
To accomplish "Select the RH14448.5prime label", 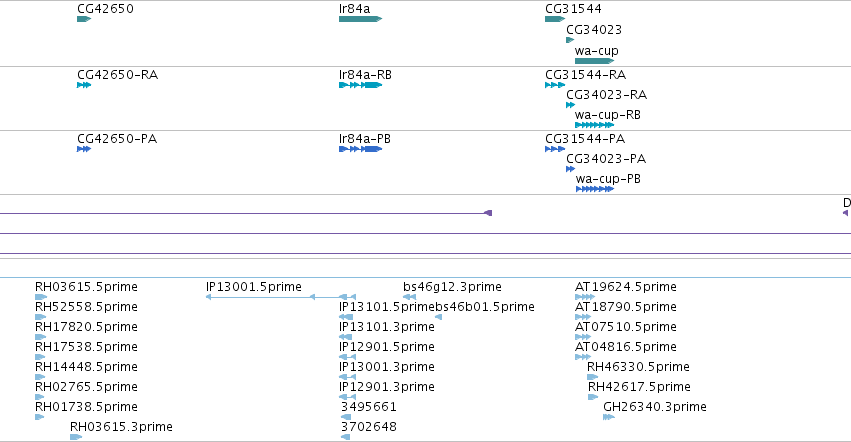I will (86, 367).
